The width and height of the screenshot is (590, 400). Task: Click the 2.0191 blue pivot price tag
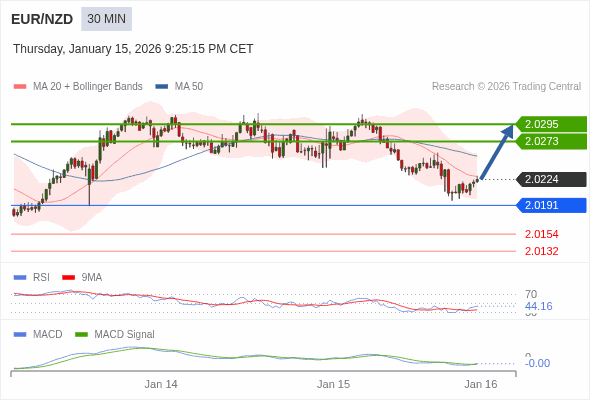coord(551,205)
